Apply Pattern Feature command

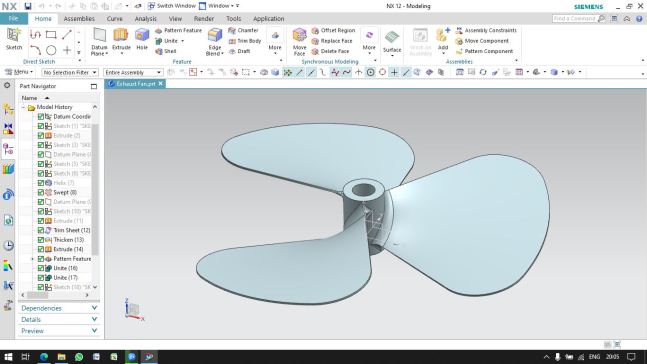[x=178, y=31]
